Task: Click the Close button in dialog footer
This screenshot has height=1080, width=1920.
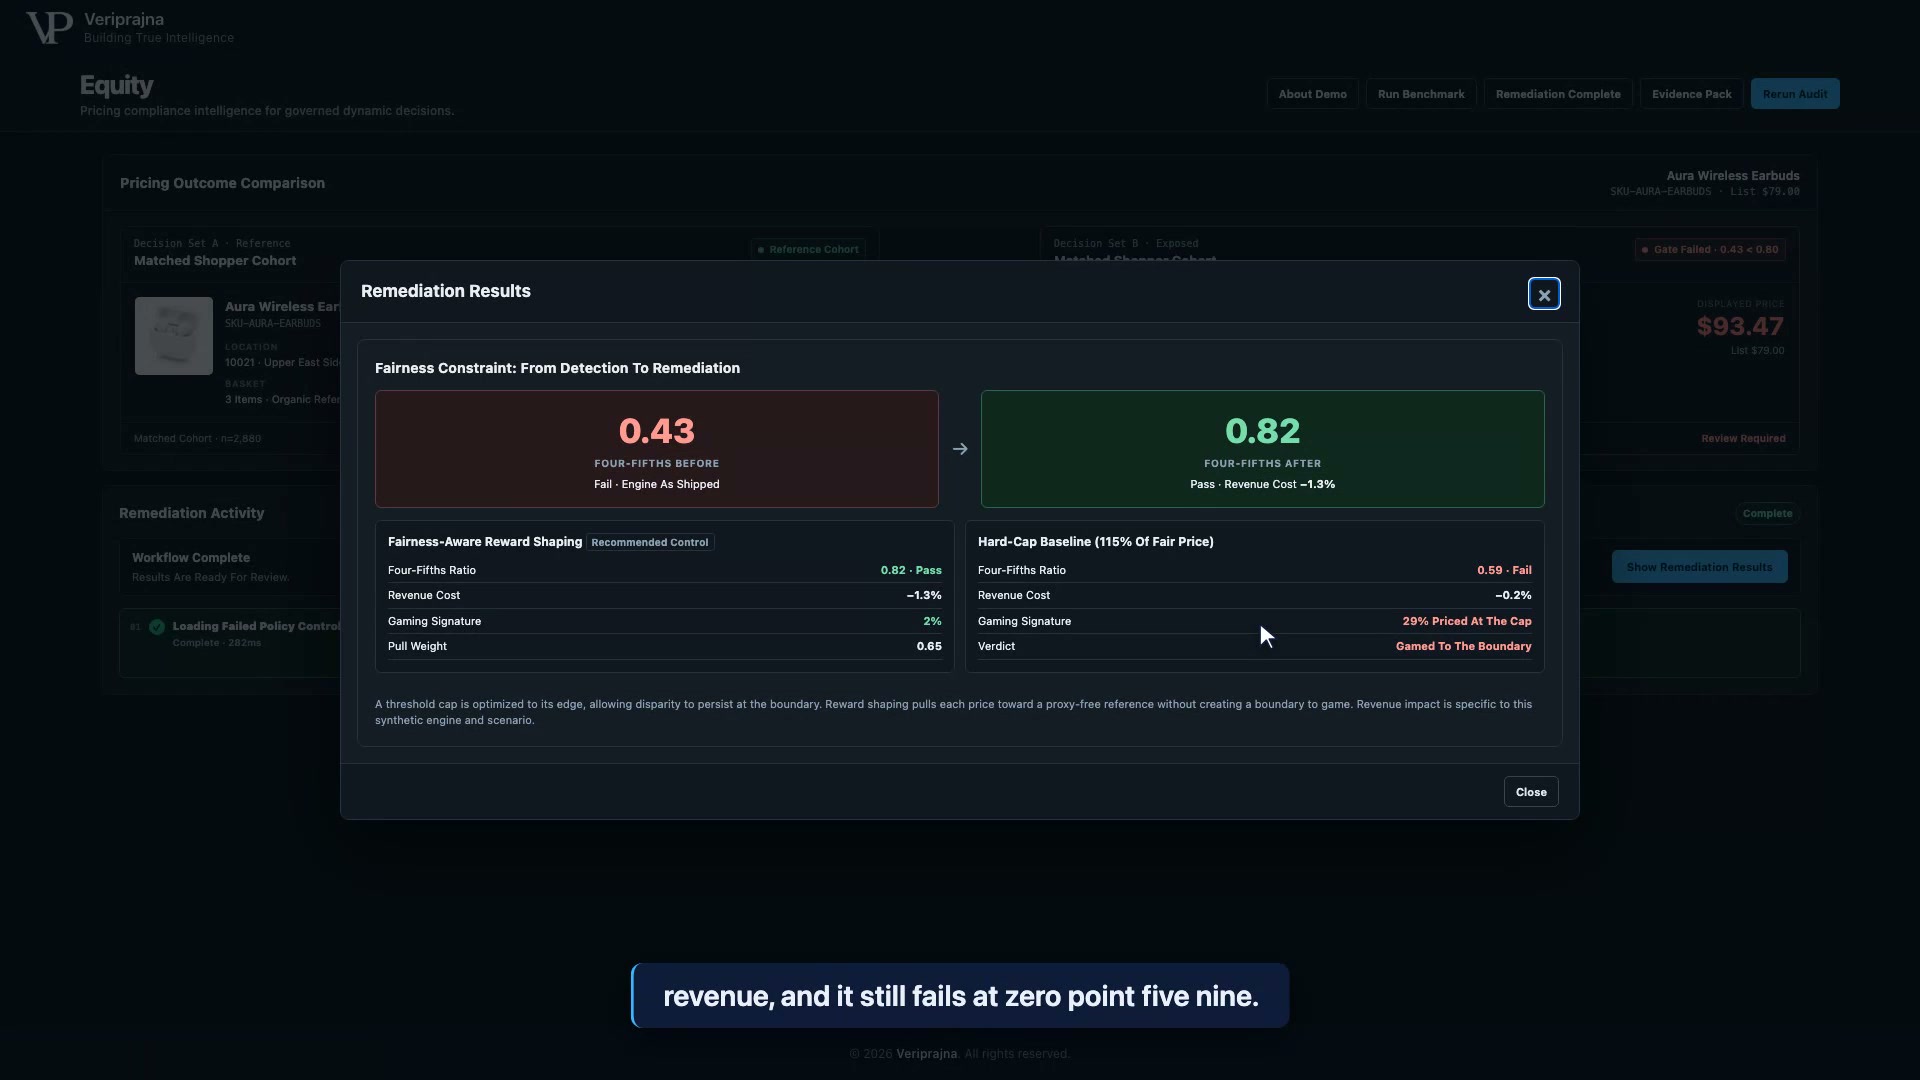Action: [x=1531, y=792]
